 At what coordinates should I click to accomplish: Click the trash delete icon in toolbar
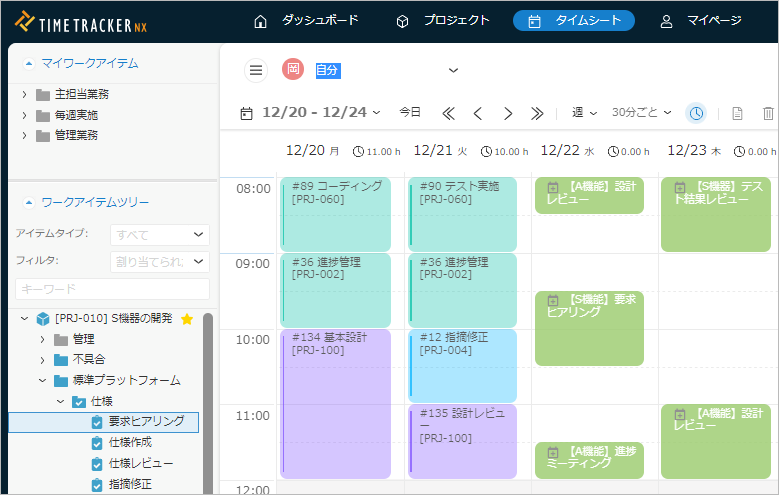(768, 113)
